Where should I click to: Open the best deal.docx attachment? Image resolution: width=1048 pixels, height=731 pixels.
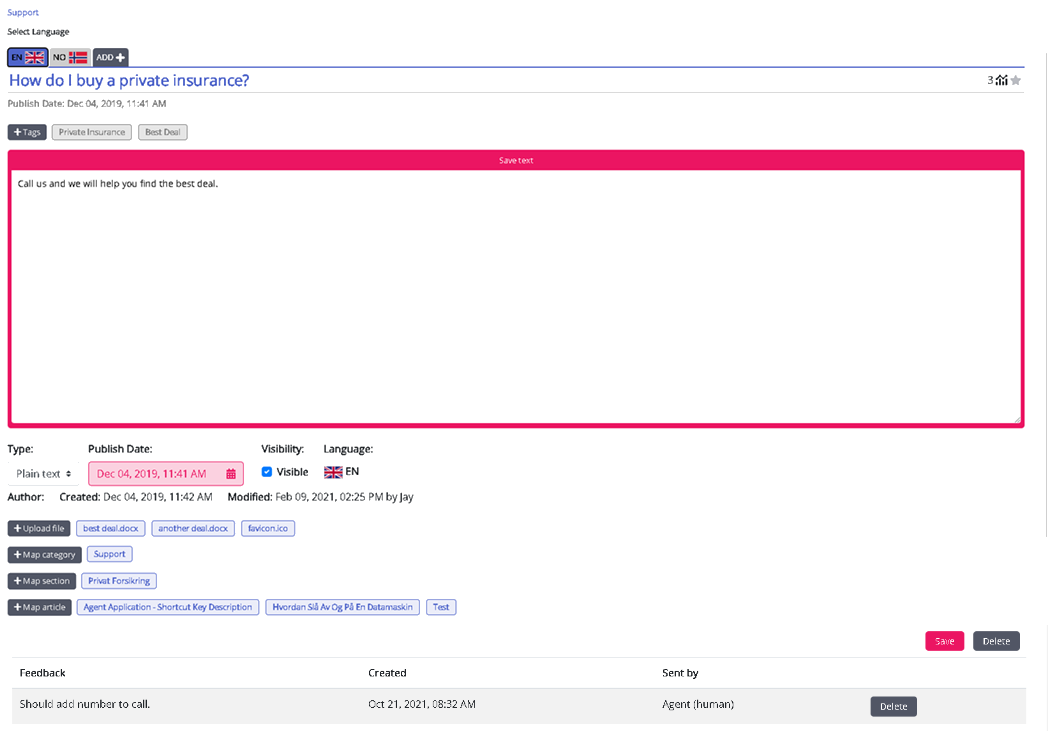[111, 528]
